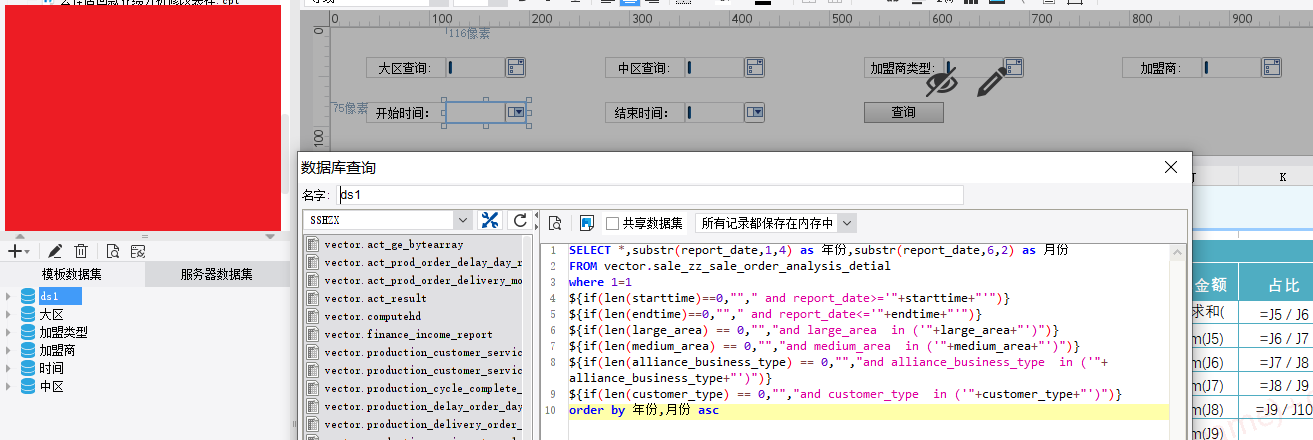The width and height of the screenshot is (1313, 440).
Task: Click the 查询 button on parameter pane
Action: click(904, 113)
